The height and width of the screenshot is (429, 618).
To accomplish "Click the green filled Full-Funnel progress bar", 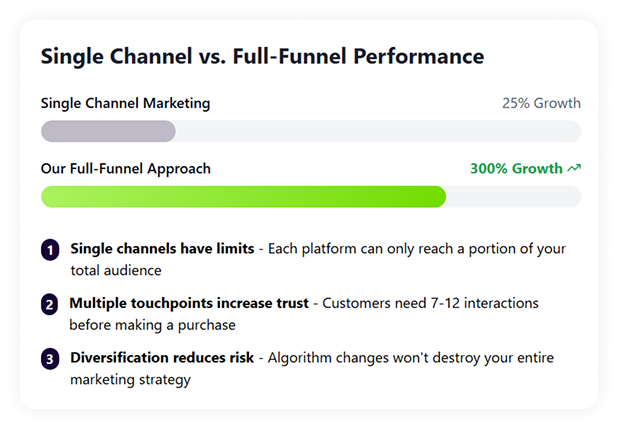I will coord(243,197).
